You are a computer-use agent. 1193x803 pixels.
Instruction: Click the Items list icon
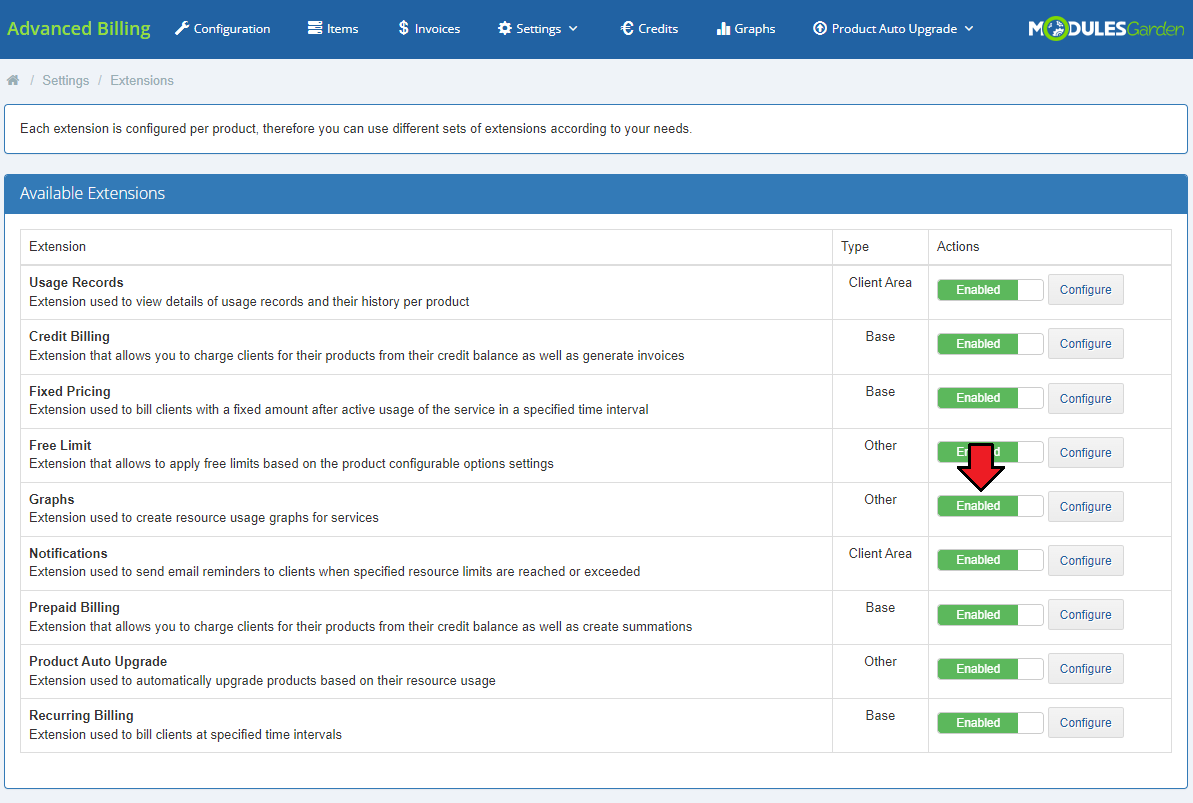315,28
